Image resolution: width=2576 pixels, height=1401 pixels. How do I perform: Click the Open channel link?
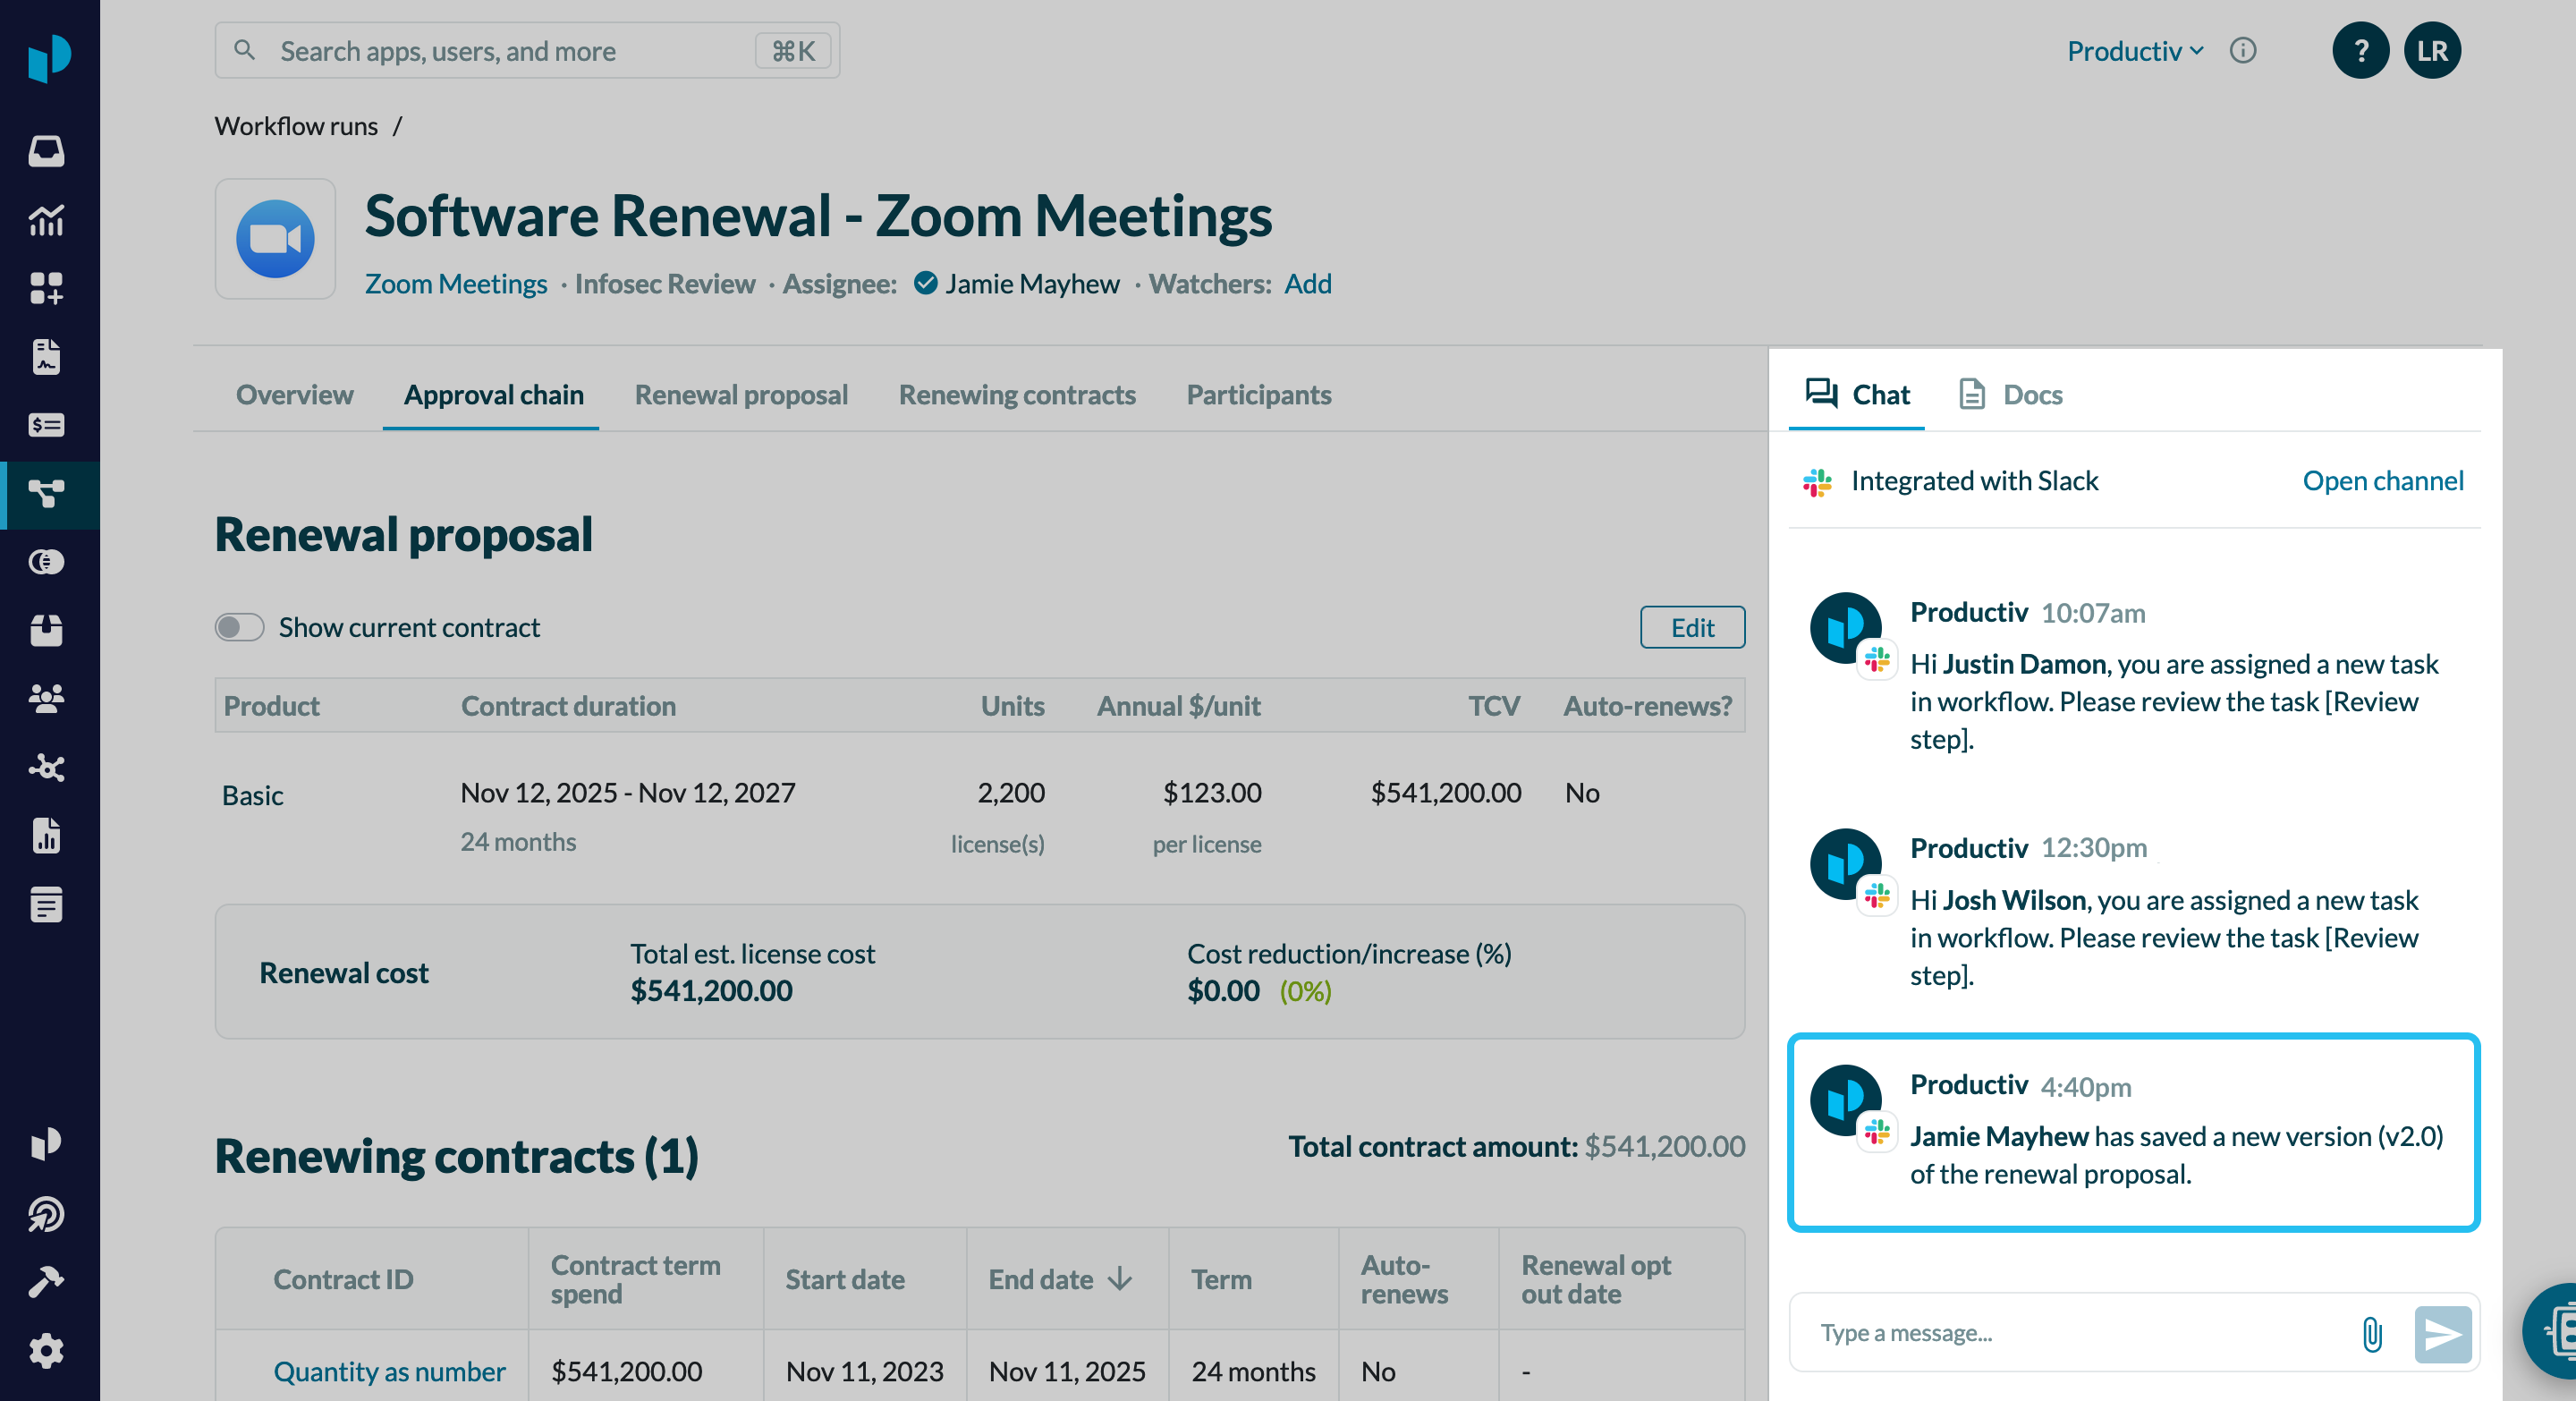click(x=2382, y=481)
